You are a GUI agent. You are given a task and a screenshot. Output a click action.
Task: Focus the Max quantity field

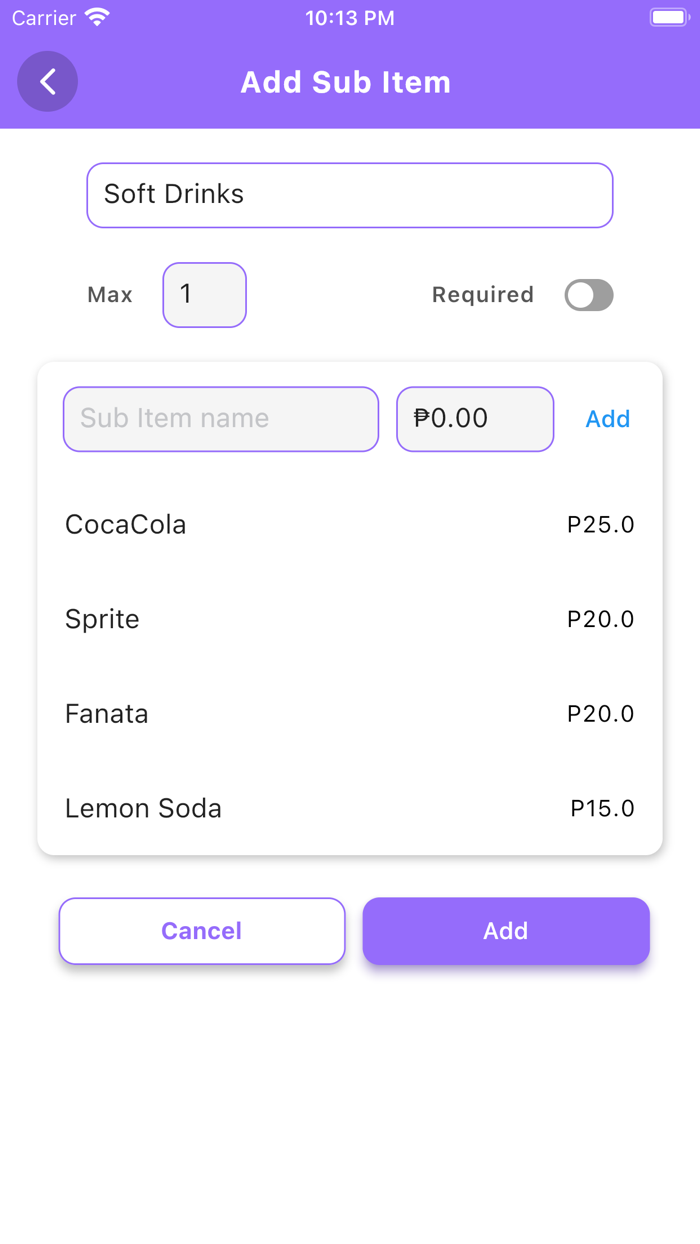(204, 295)
